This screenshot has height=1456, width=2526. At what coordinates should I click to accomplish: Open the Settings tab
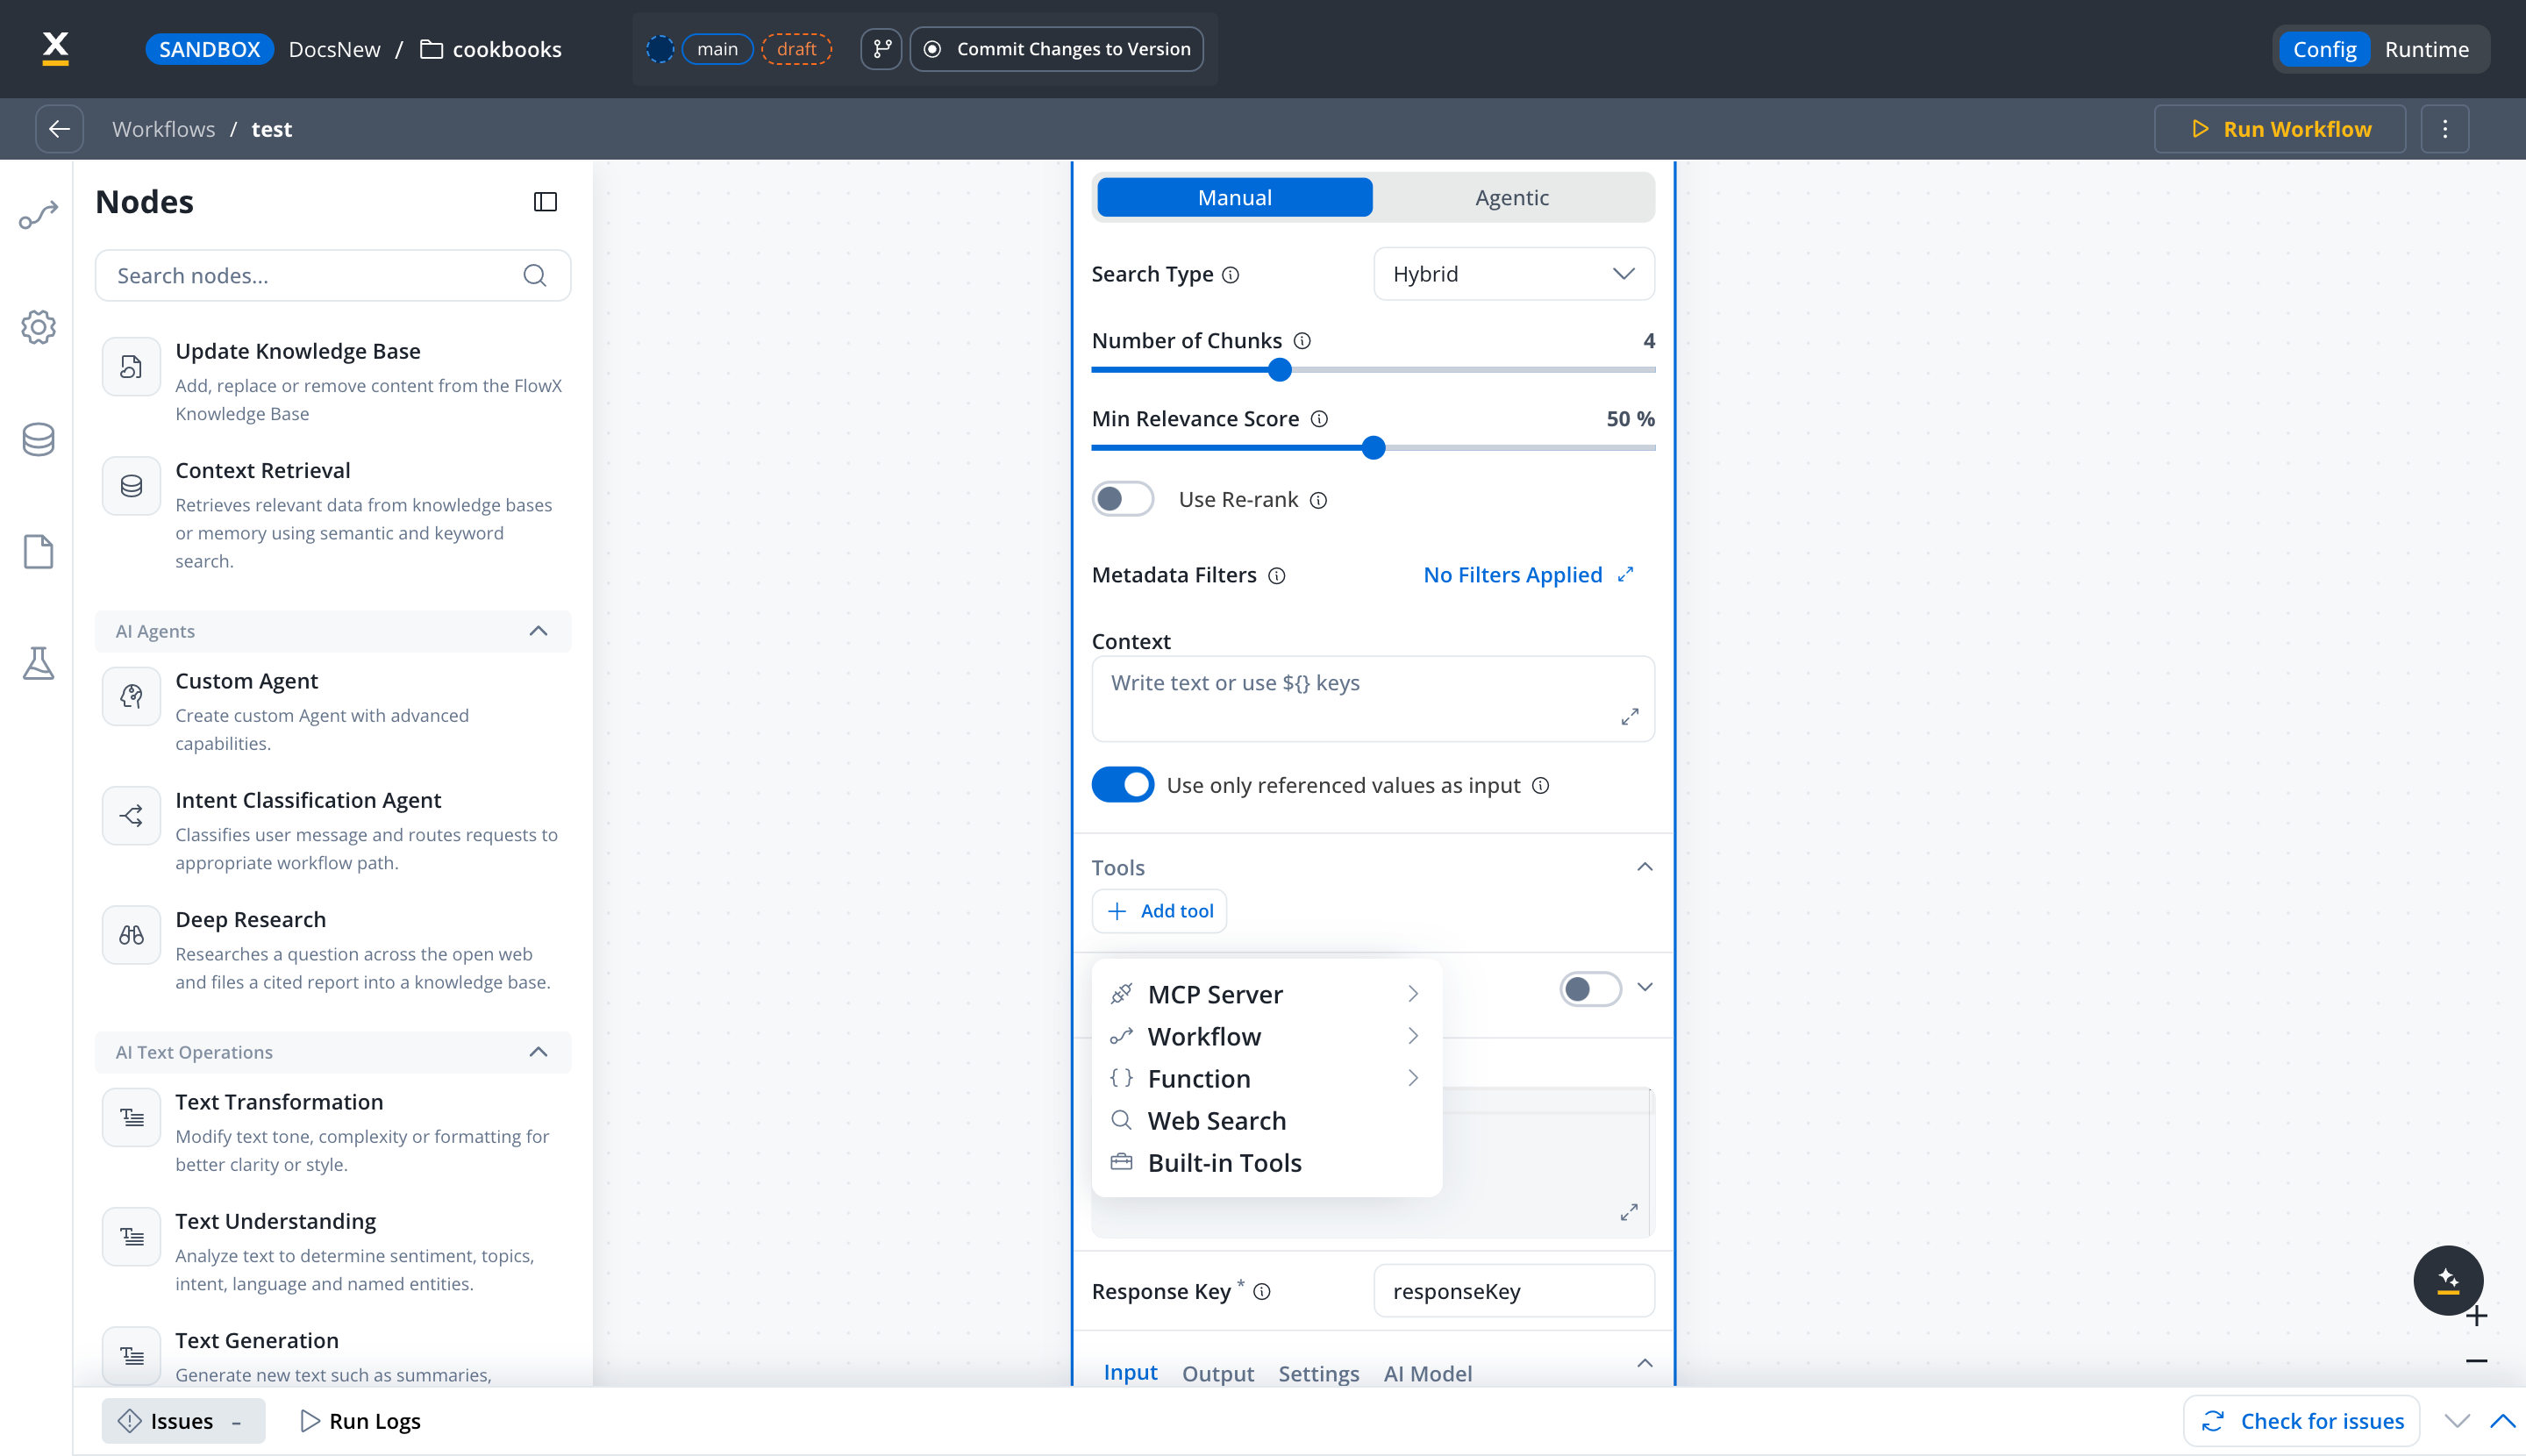pyautogui.click(x=1318, y=1373)
